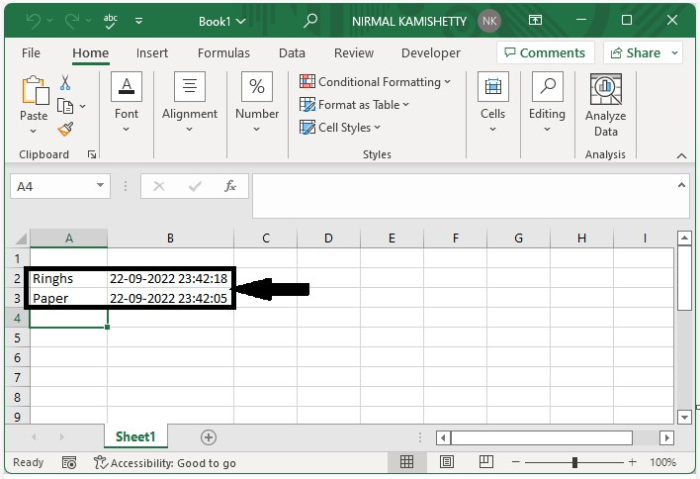Open the NK account profile avatar
This screenshot has width=700, height=479.
pyautogui.click(x=489, y=21)
